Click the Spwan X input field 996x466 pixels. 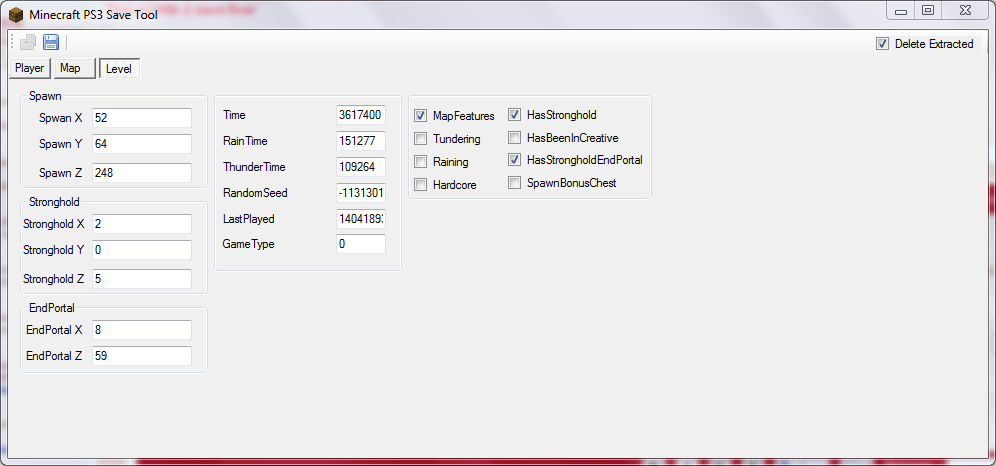click(142, 117)
